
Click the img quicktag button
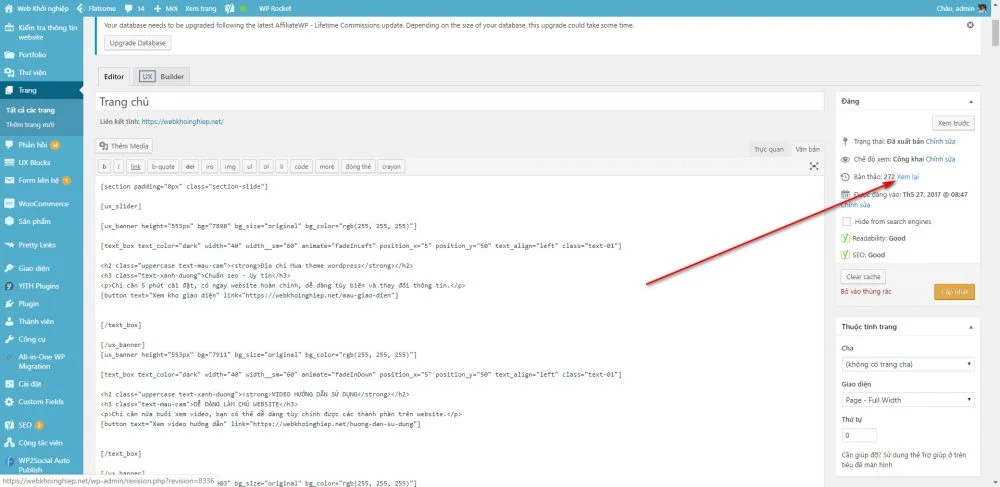[230, 166]
